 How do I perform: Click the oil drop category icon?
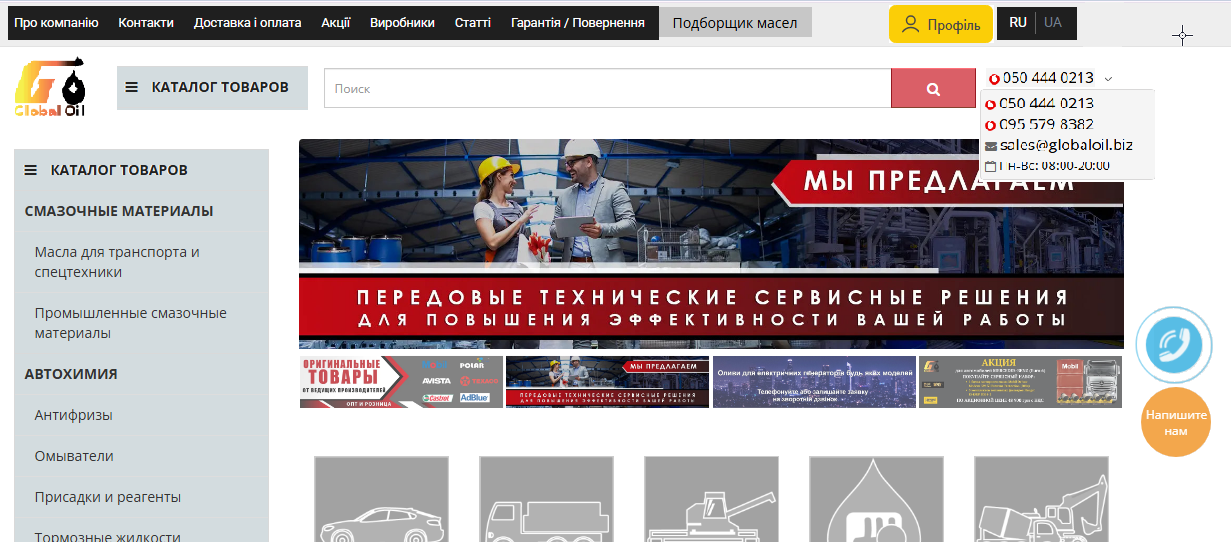coord(876,499)
